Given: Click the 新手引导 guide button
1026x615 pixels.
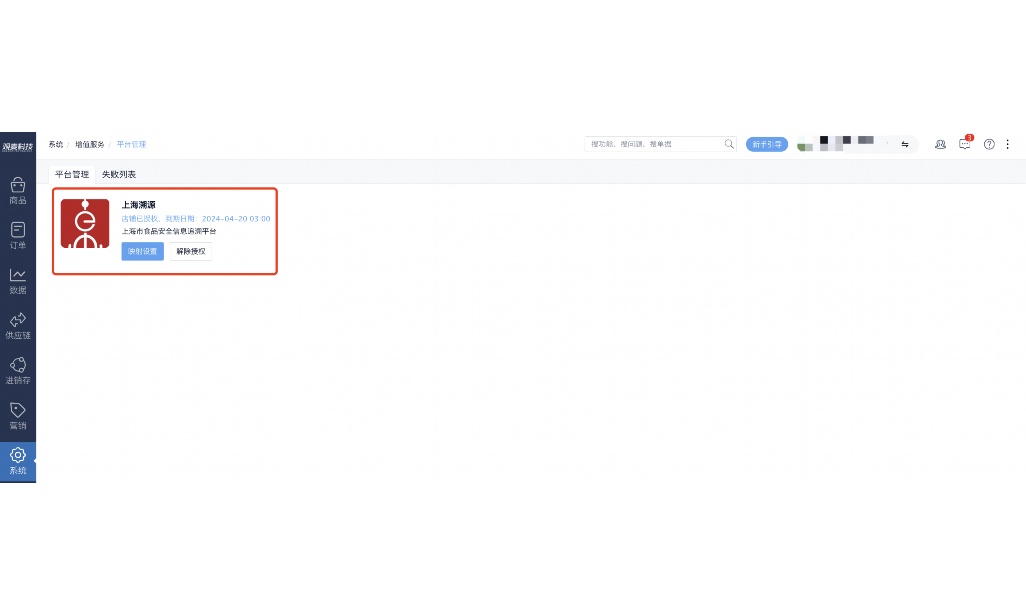Looking at the screenshot, I should click(x=767, y=144).
